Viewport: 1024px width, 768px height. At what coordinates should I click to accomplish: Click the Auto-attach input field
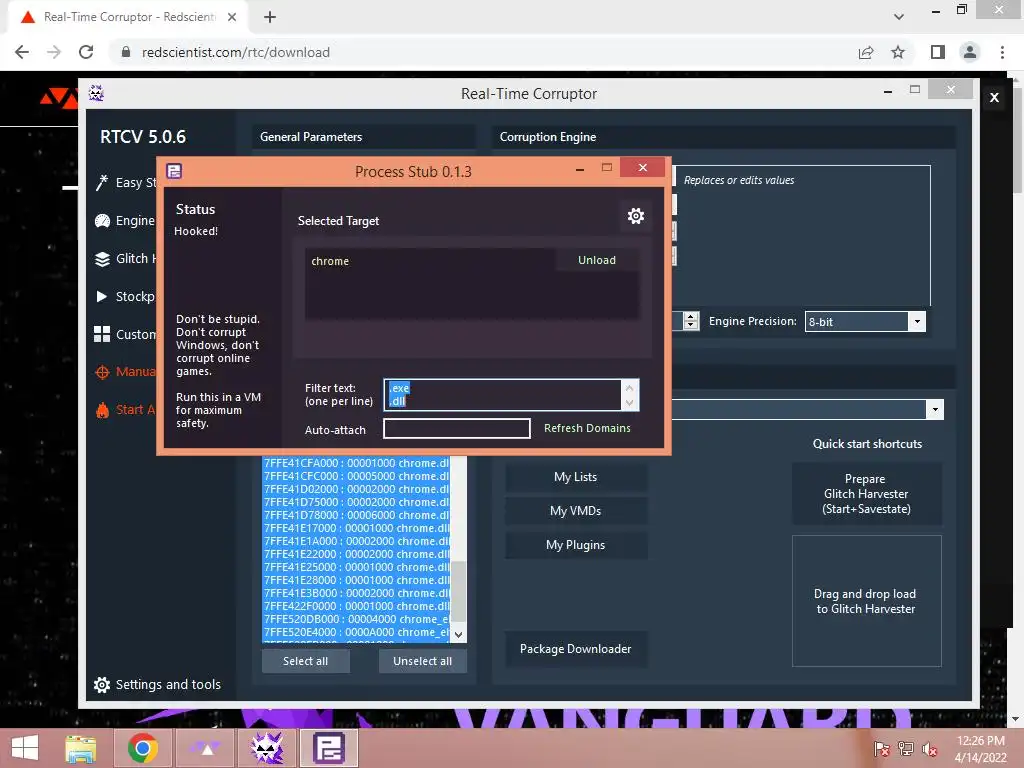pyautogui.click(x=456, y=428)
